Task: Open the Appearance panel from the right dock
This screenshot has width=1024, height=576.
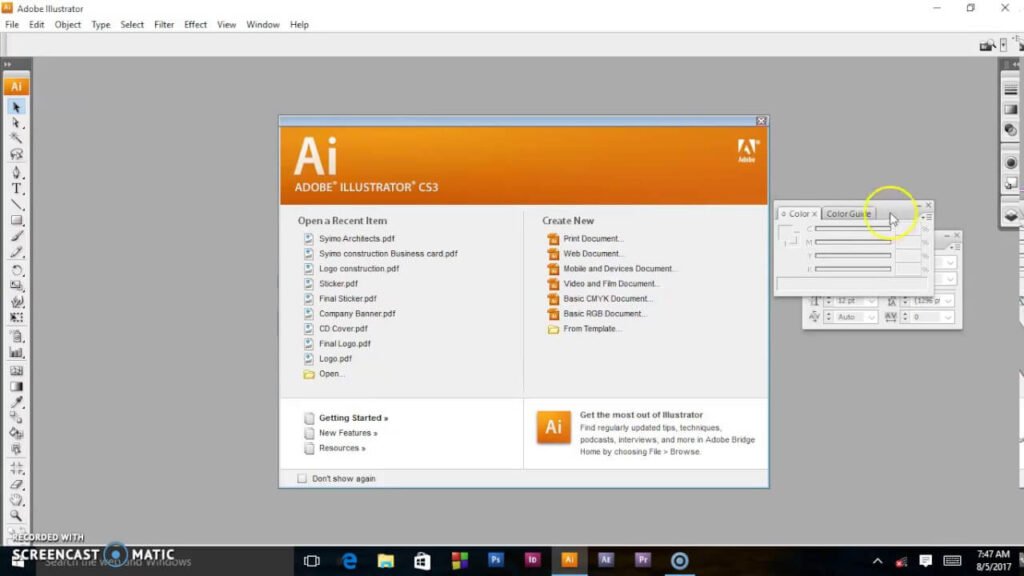Action: pyautogui.click(x=1010, y=163)
